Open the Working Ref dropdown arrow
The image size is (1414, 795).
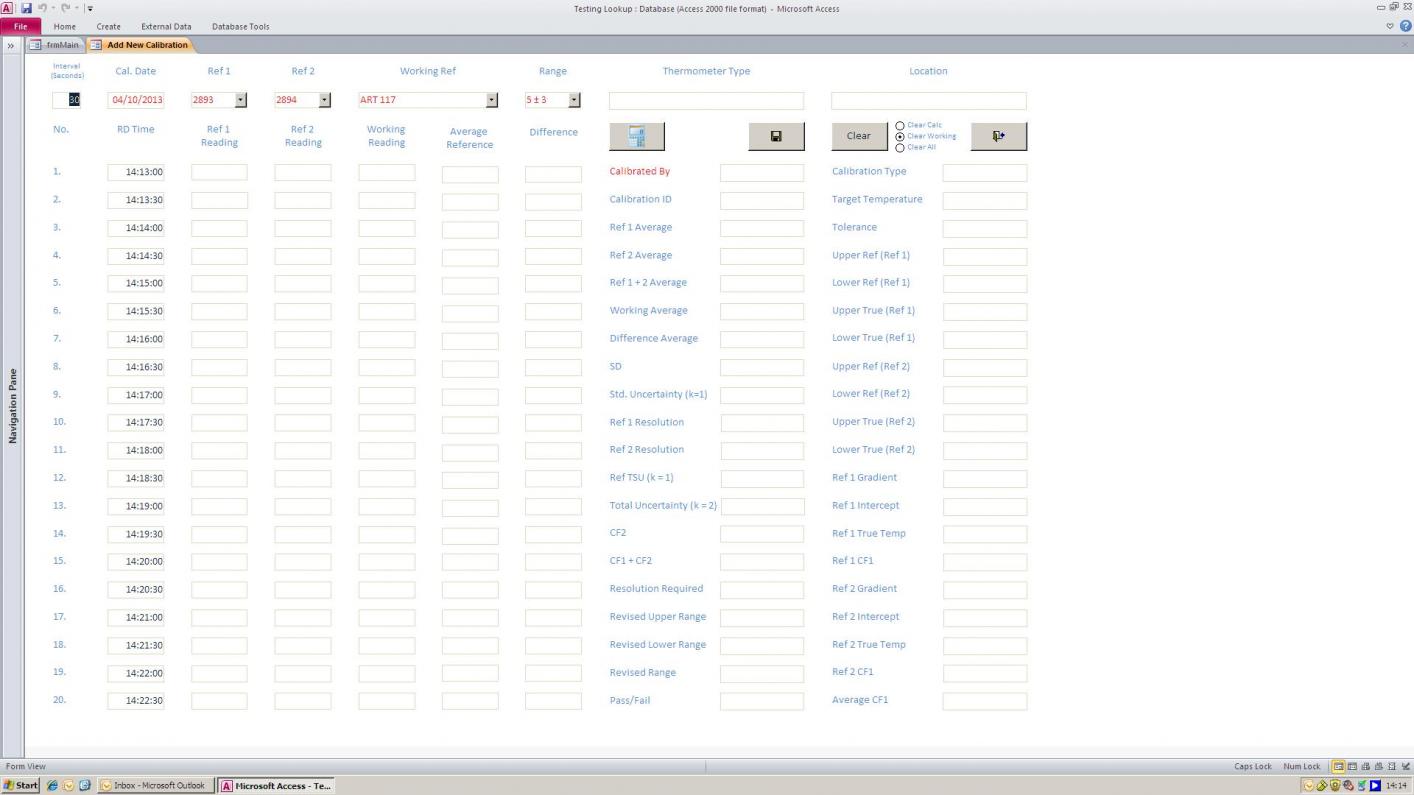click(x=491, y=100)
